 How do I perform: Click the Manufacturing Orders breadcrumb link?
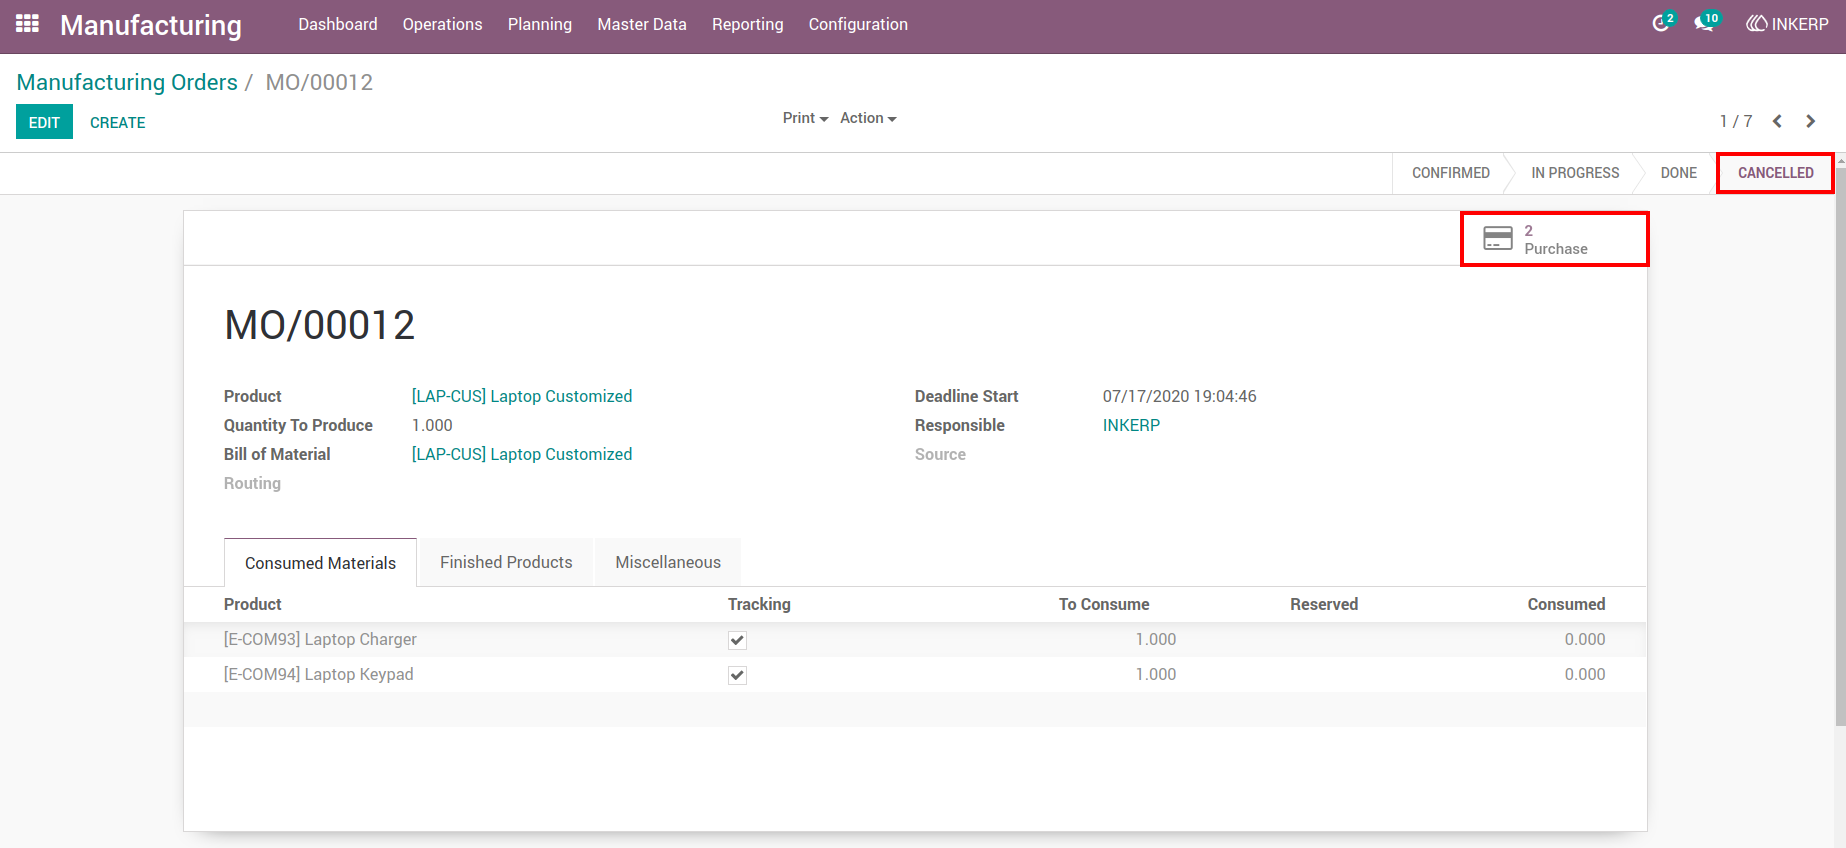tap(127, 82)
